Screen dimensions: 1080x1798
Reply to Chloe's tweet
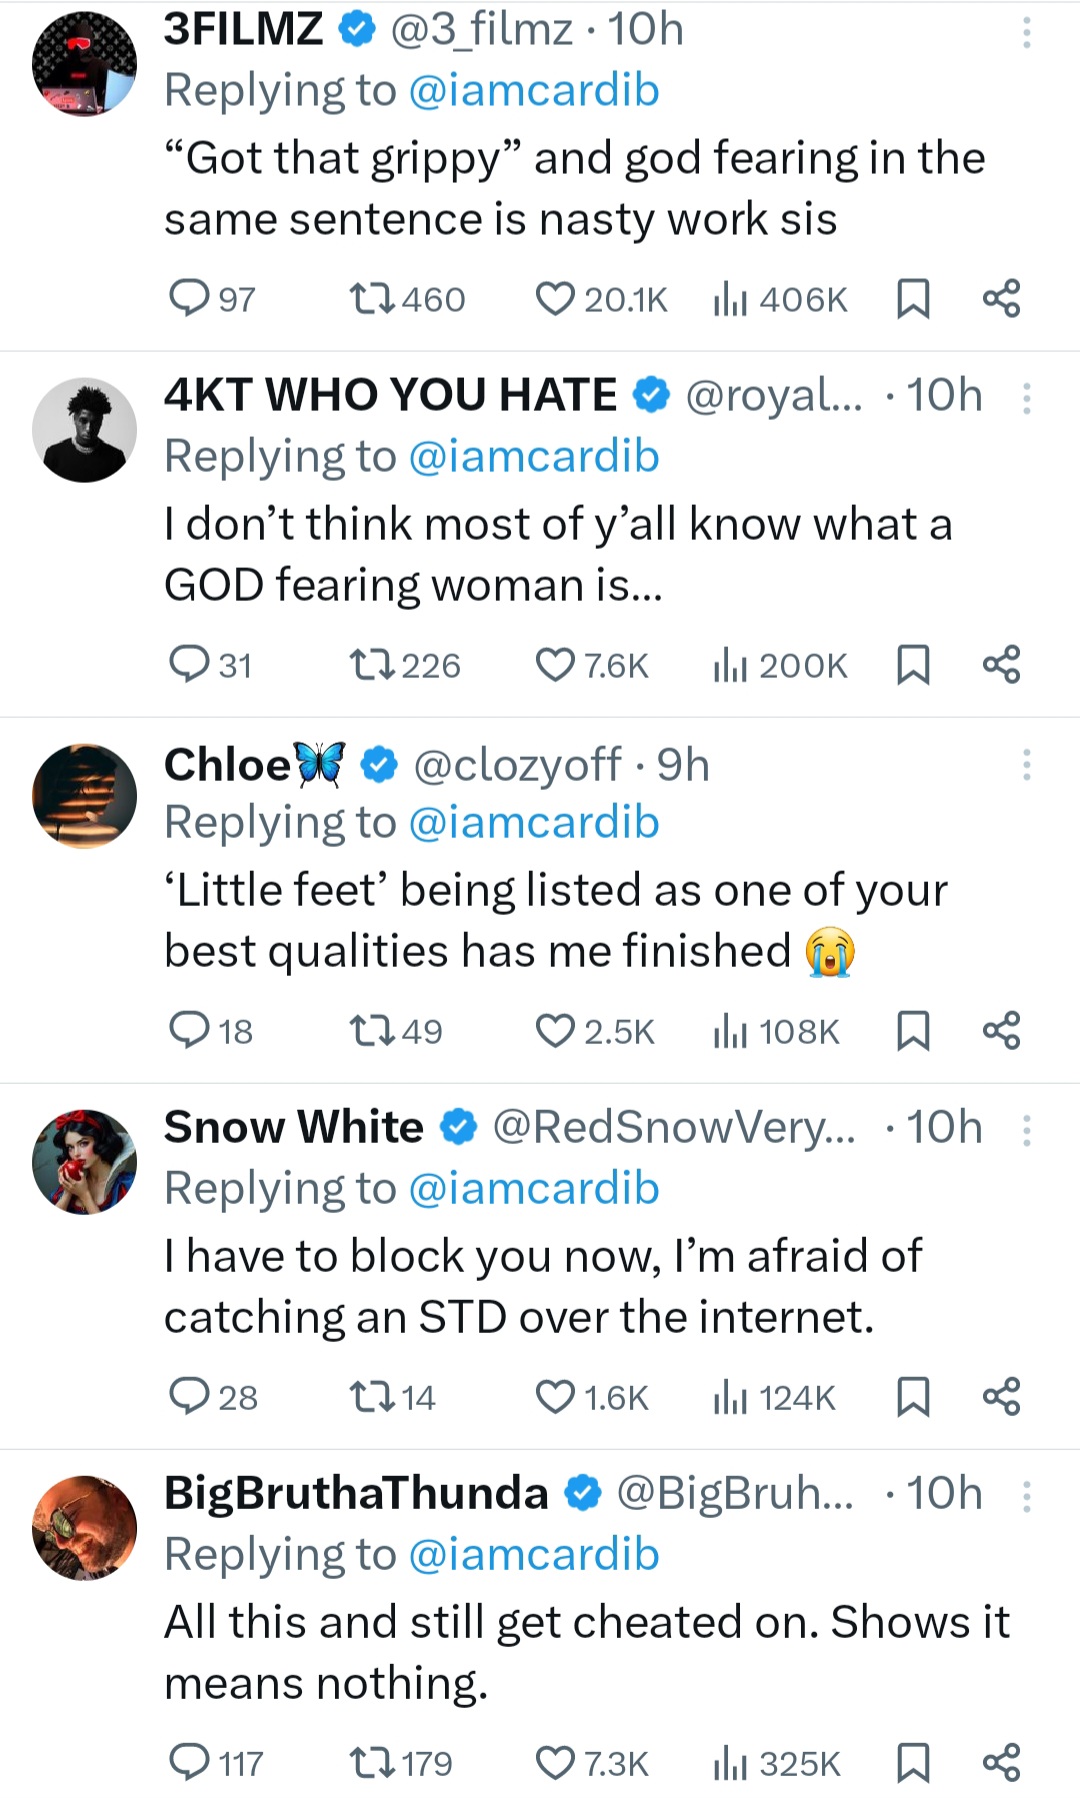189,1030
